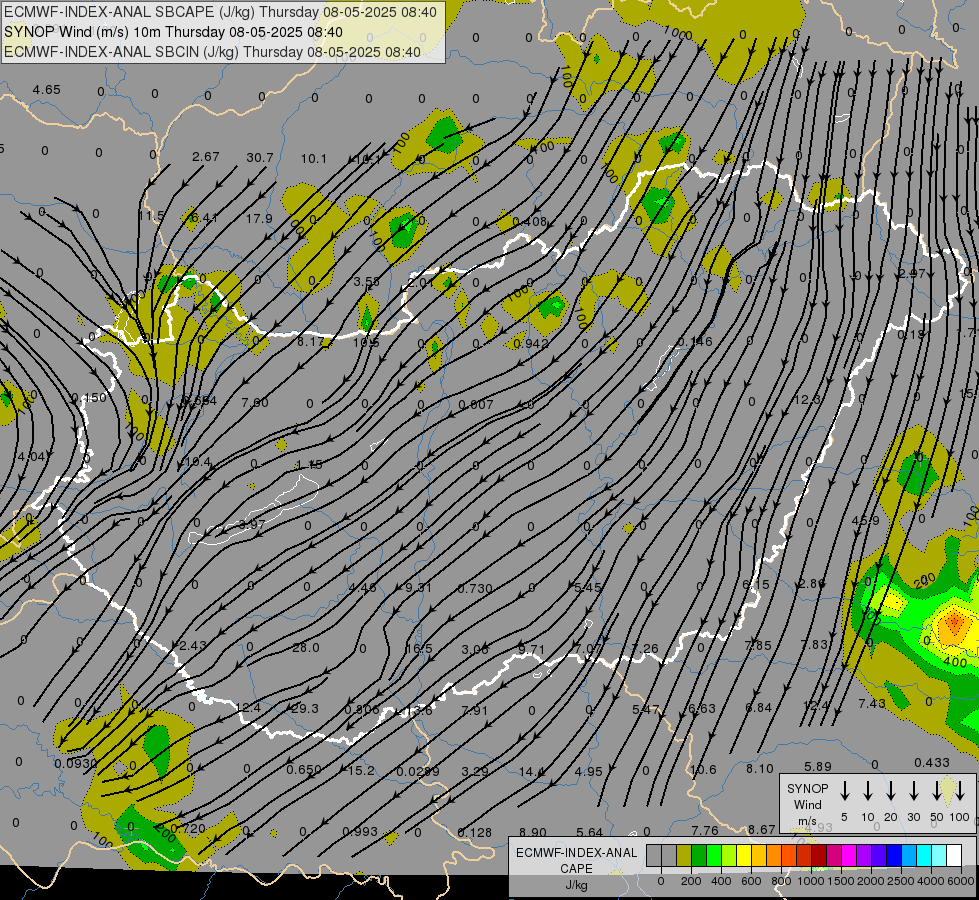
Task: Select the bright magenta swatch in CAPE legend
Action: coord(849,856)
